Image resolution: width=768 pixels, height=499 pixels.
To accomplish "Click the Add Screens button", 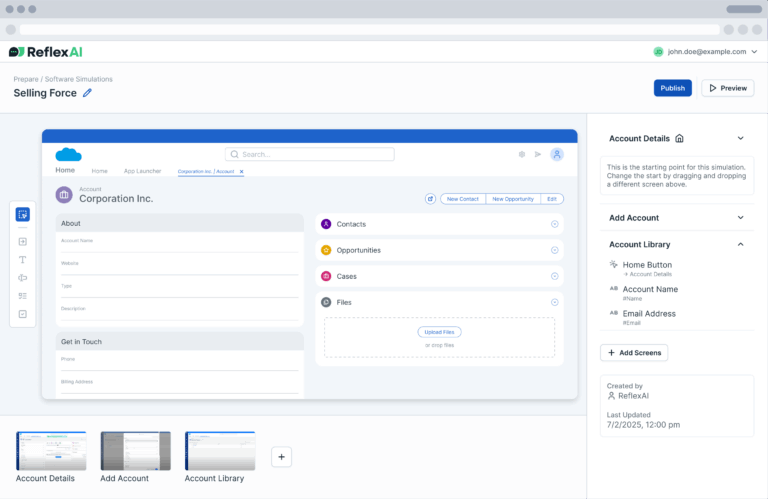I will [x=634, y=353].
